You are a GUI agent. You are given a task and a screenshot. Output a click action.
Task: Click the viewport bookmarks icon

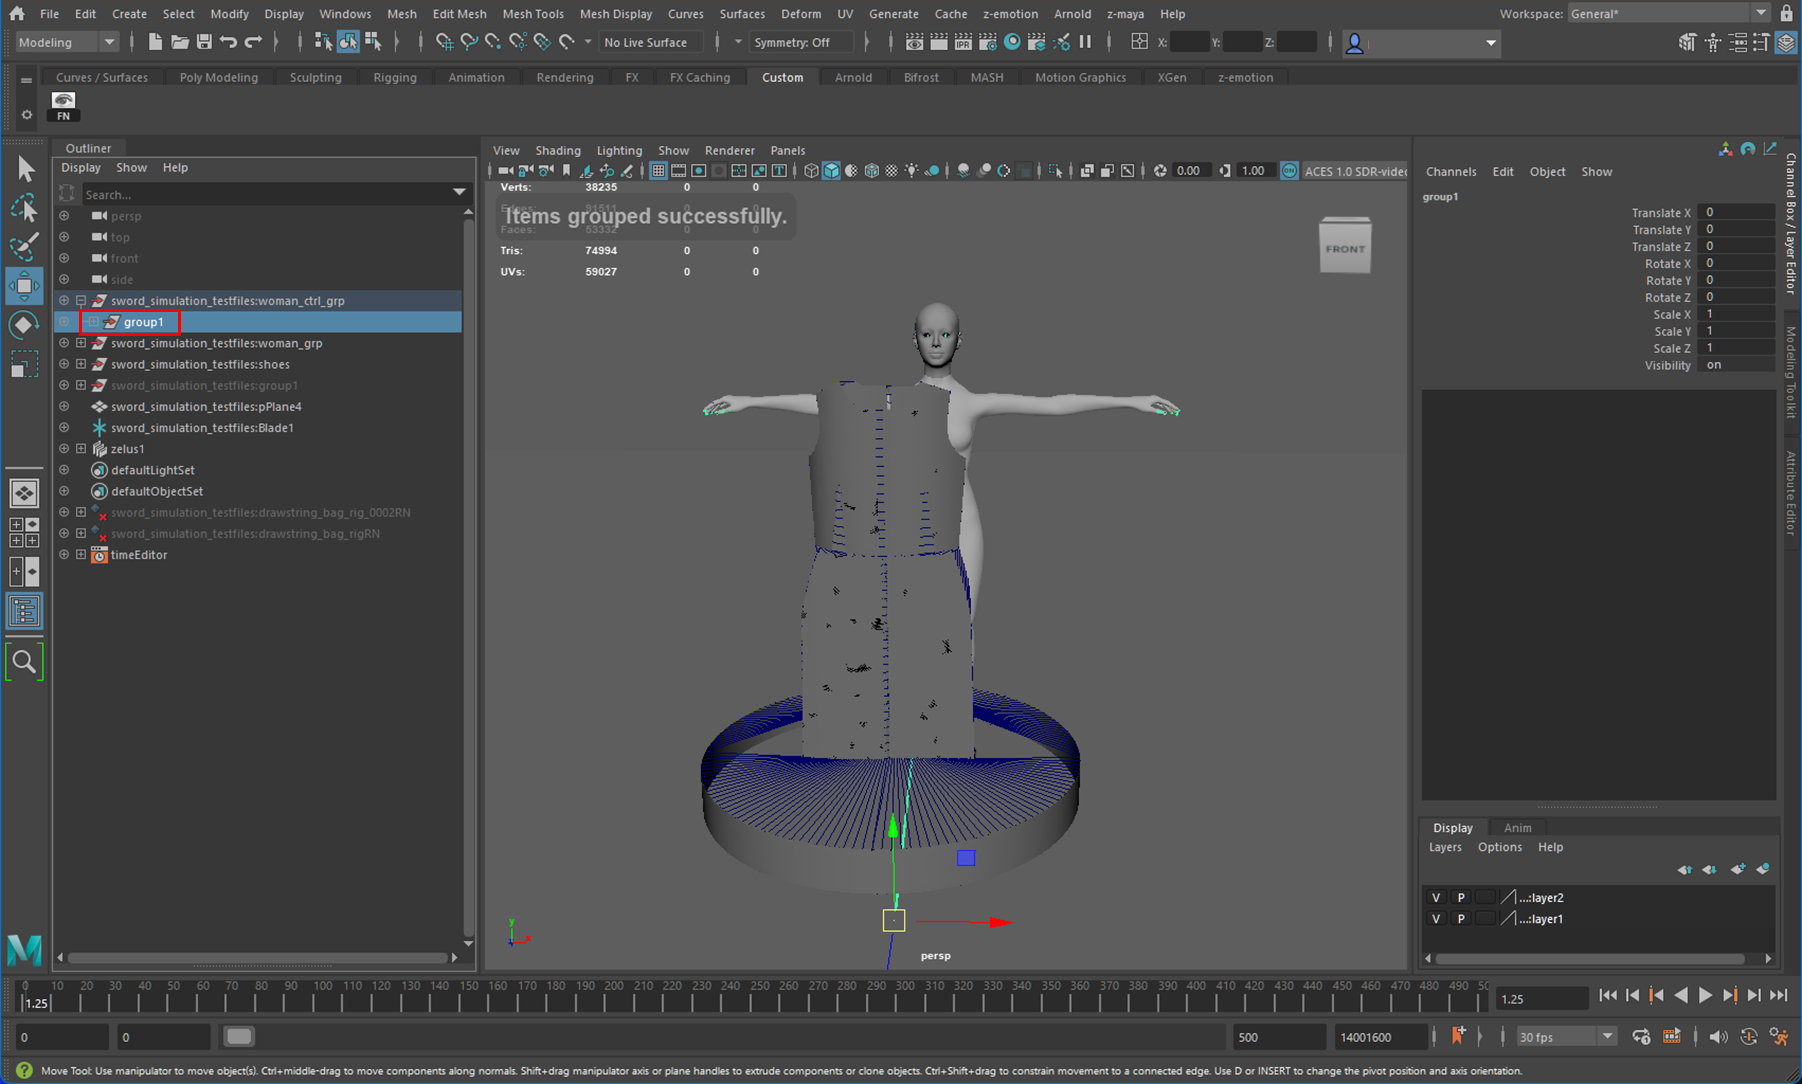(x=567, y=171)
